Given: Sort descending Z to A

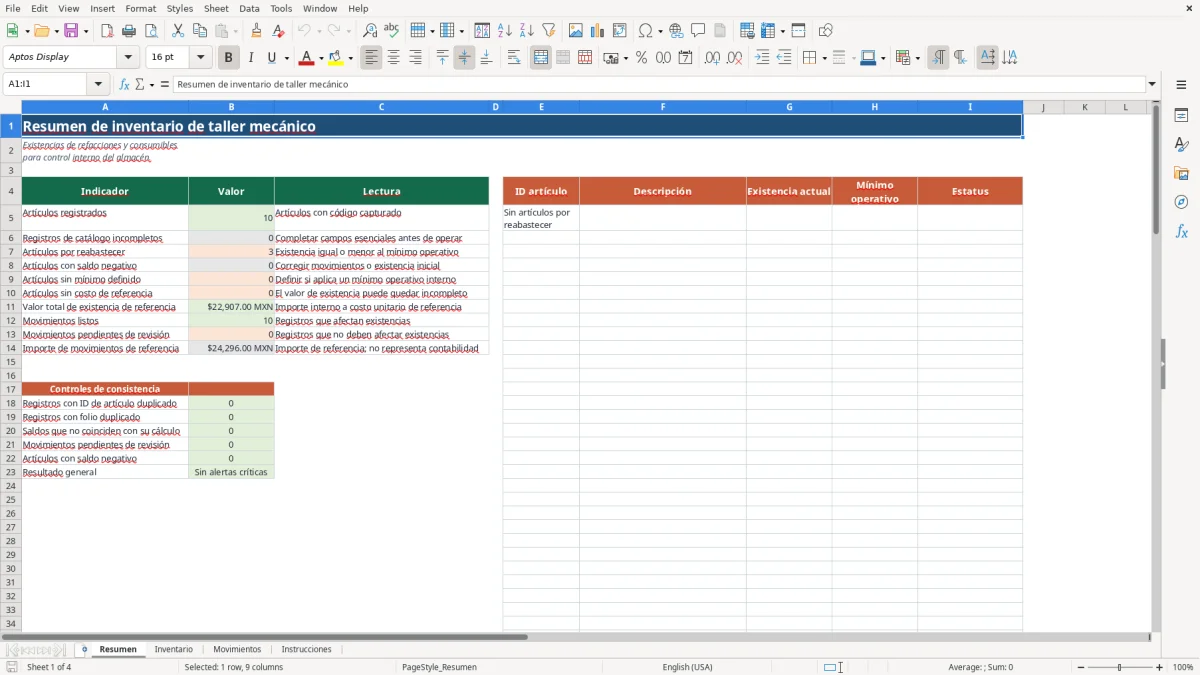Looking at the screenshot, I should pos(527,31).
